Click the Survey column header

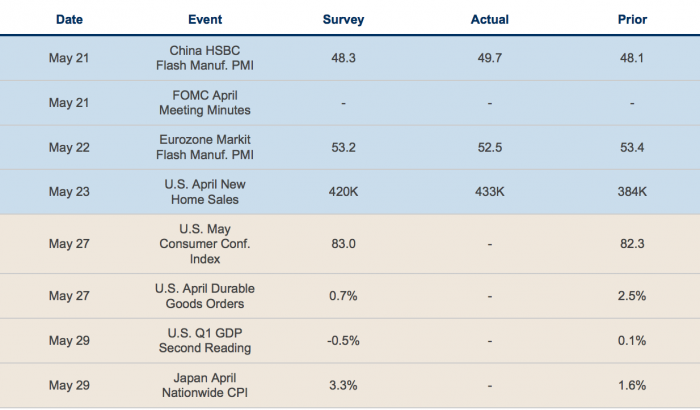coord(344,19)
